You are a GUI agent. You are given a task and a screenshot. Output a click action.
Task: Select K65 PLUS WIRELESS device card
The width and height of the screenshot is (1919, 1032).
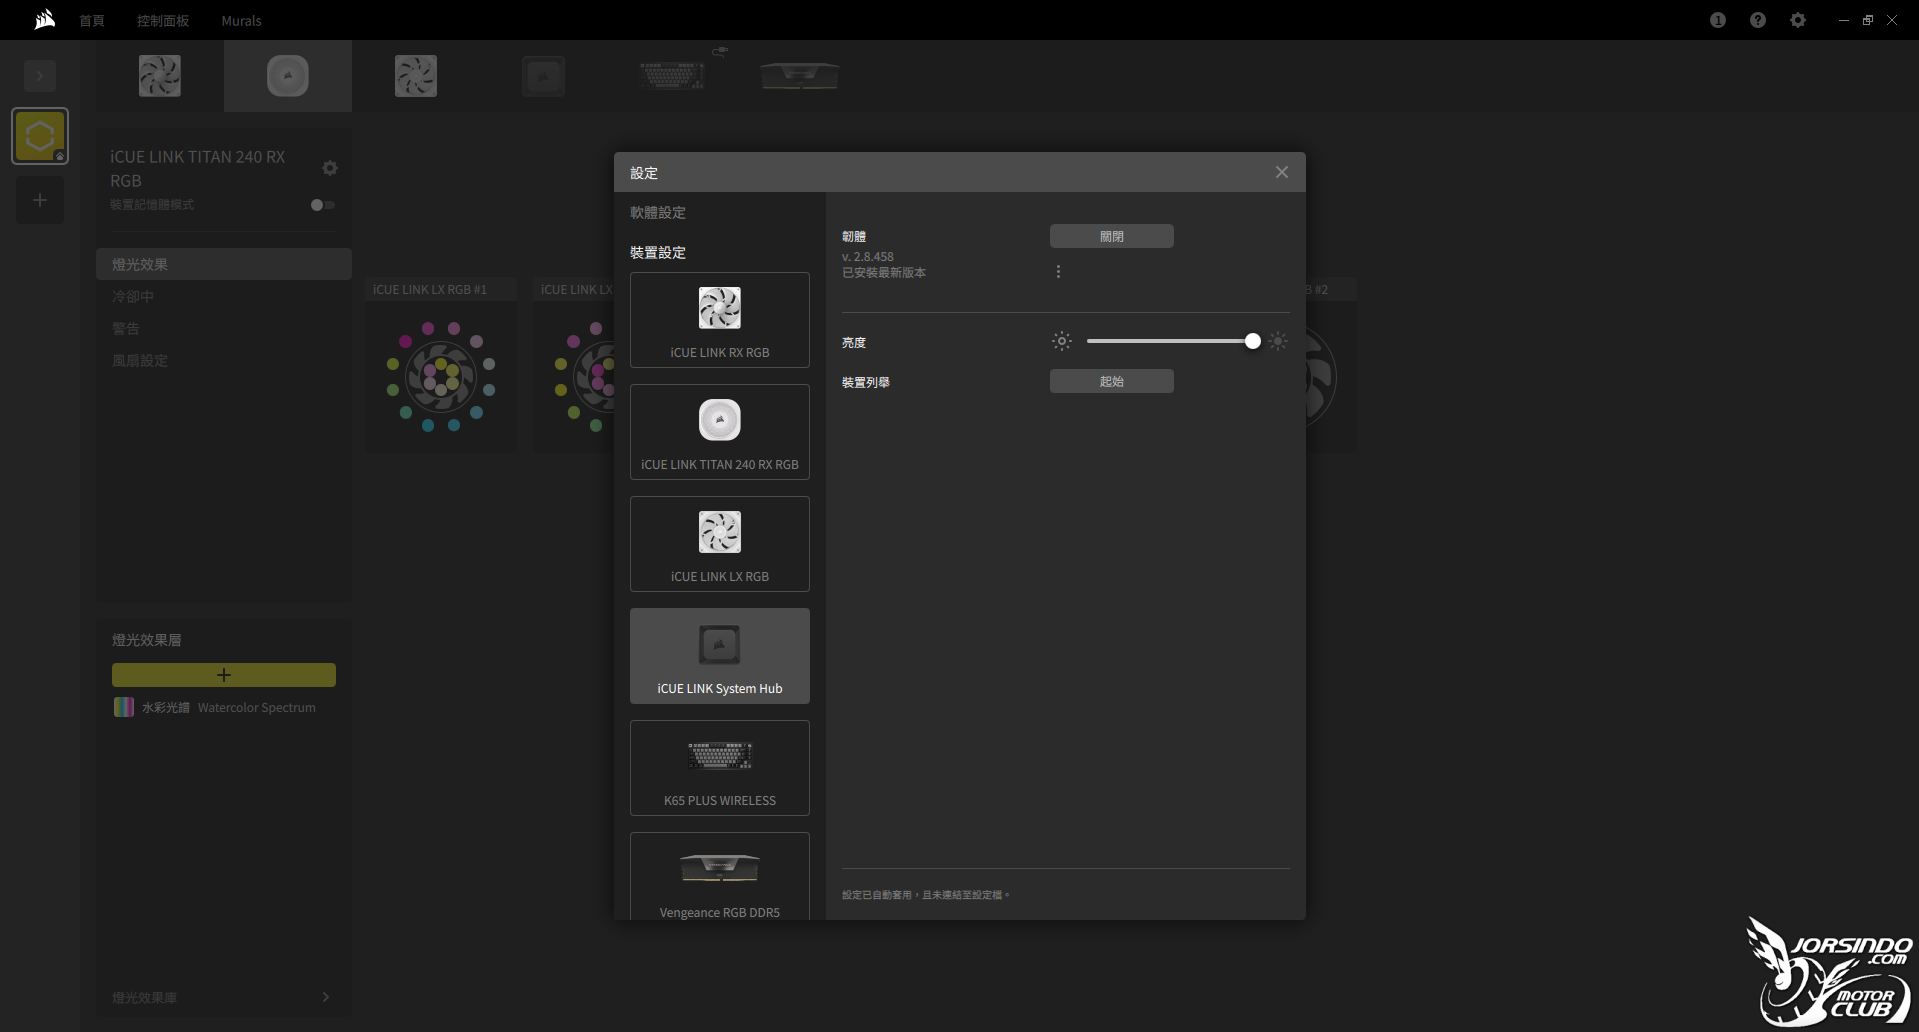tap(720, 768)
